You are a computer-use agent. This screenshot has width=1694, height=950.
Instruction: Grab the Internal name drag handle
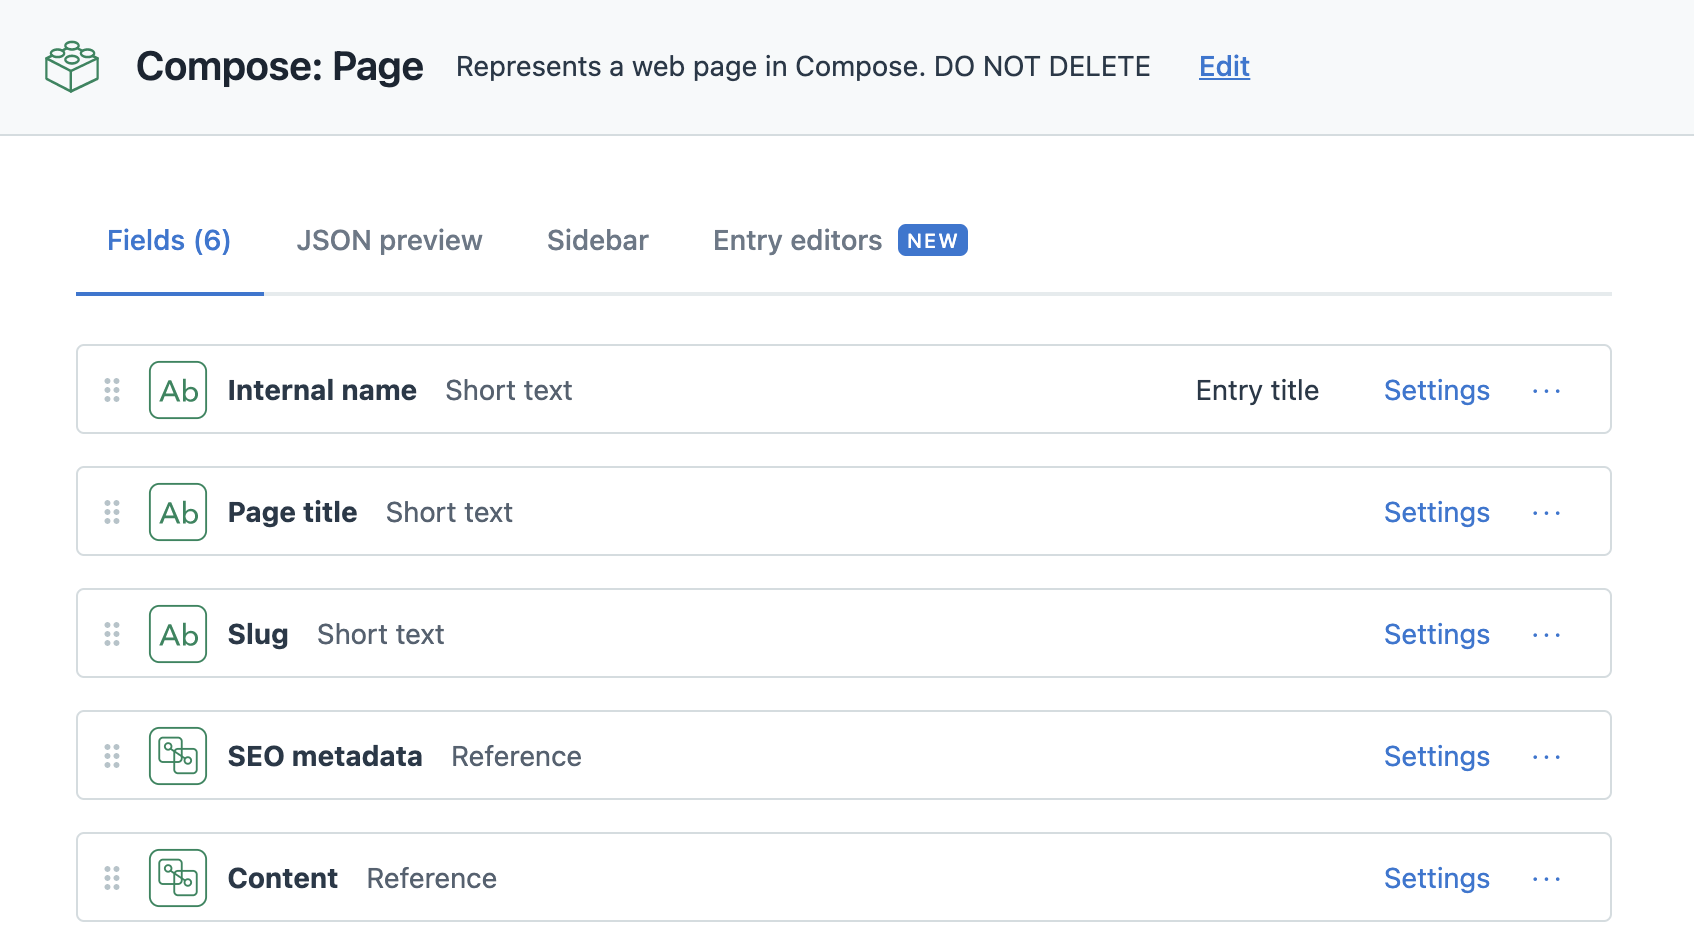112,390
